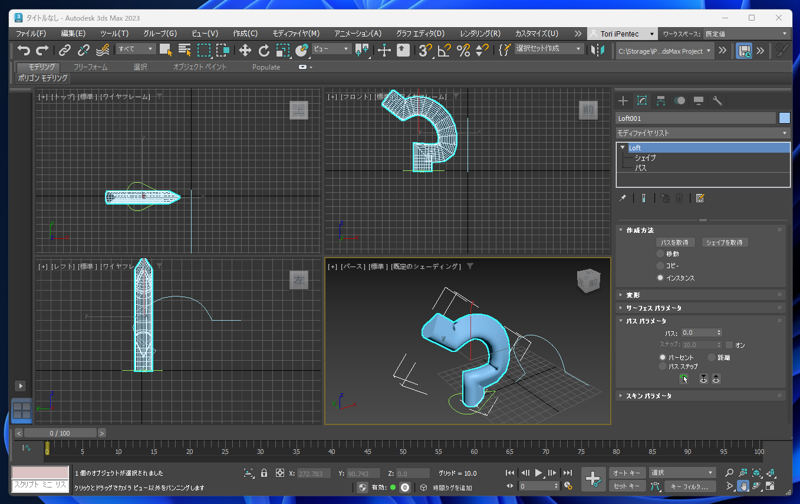
Task: Click the 3D Snaps toggle icon
Action: pyautogui.click(x=425, y=50)
